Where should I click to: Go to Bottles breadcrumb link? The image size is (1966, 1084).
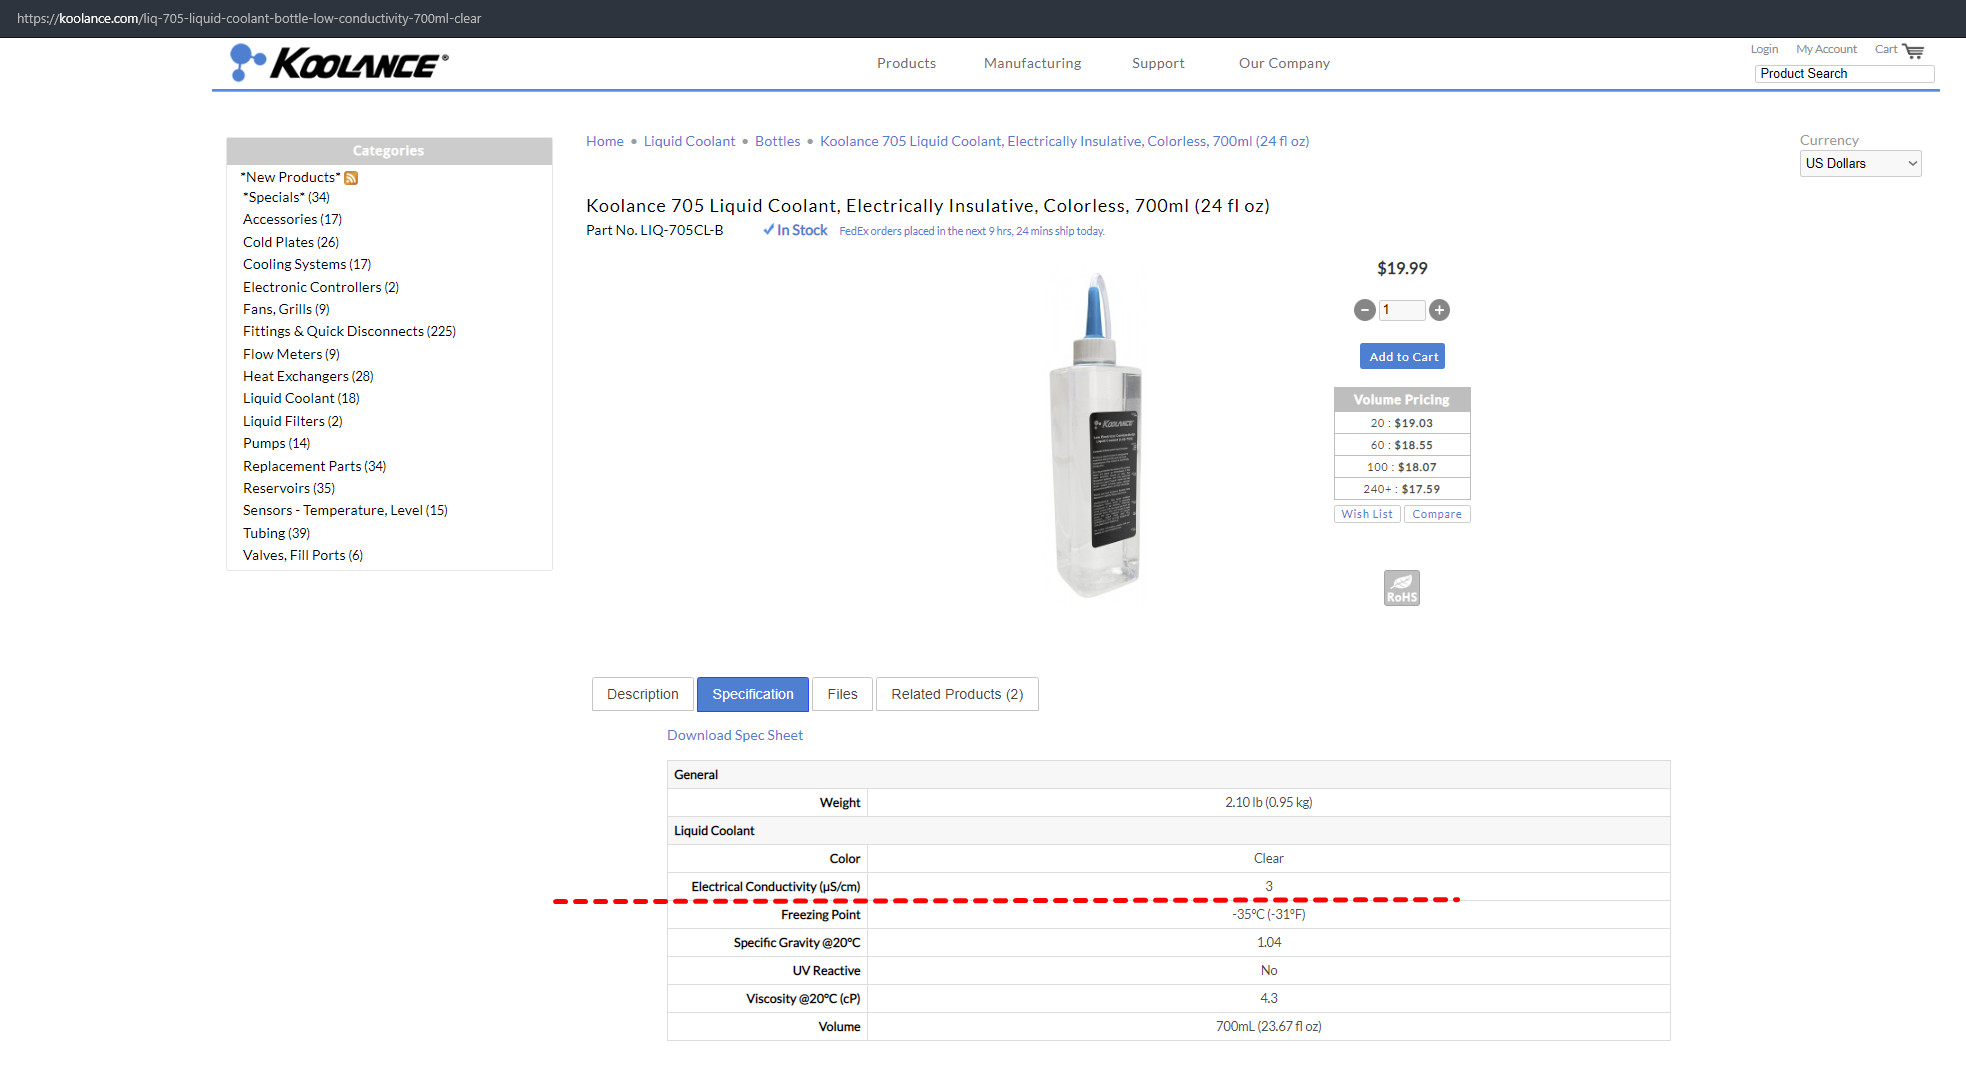(777, 141)
